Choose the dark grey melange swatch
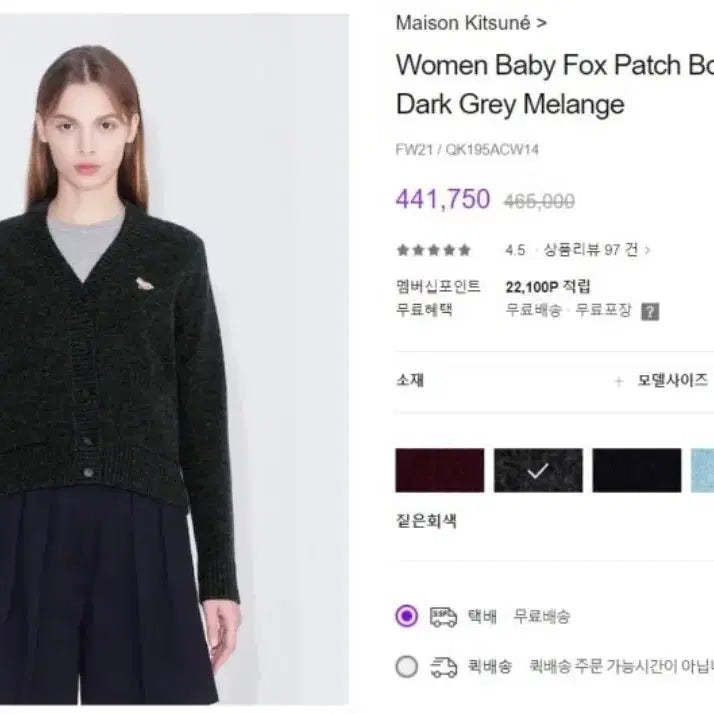 538,470
